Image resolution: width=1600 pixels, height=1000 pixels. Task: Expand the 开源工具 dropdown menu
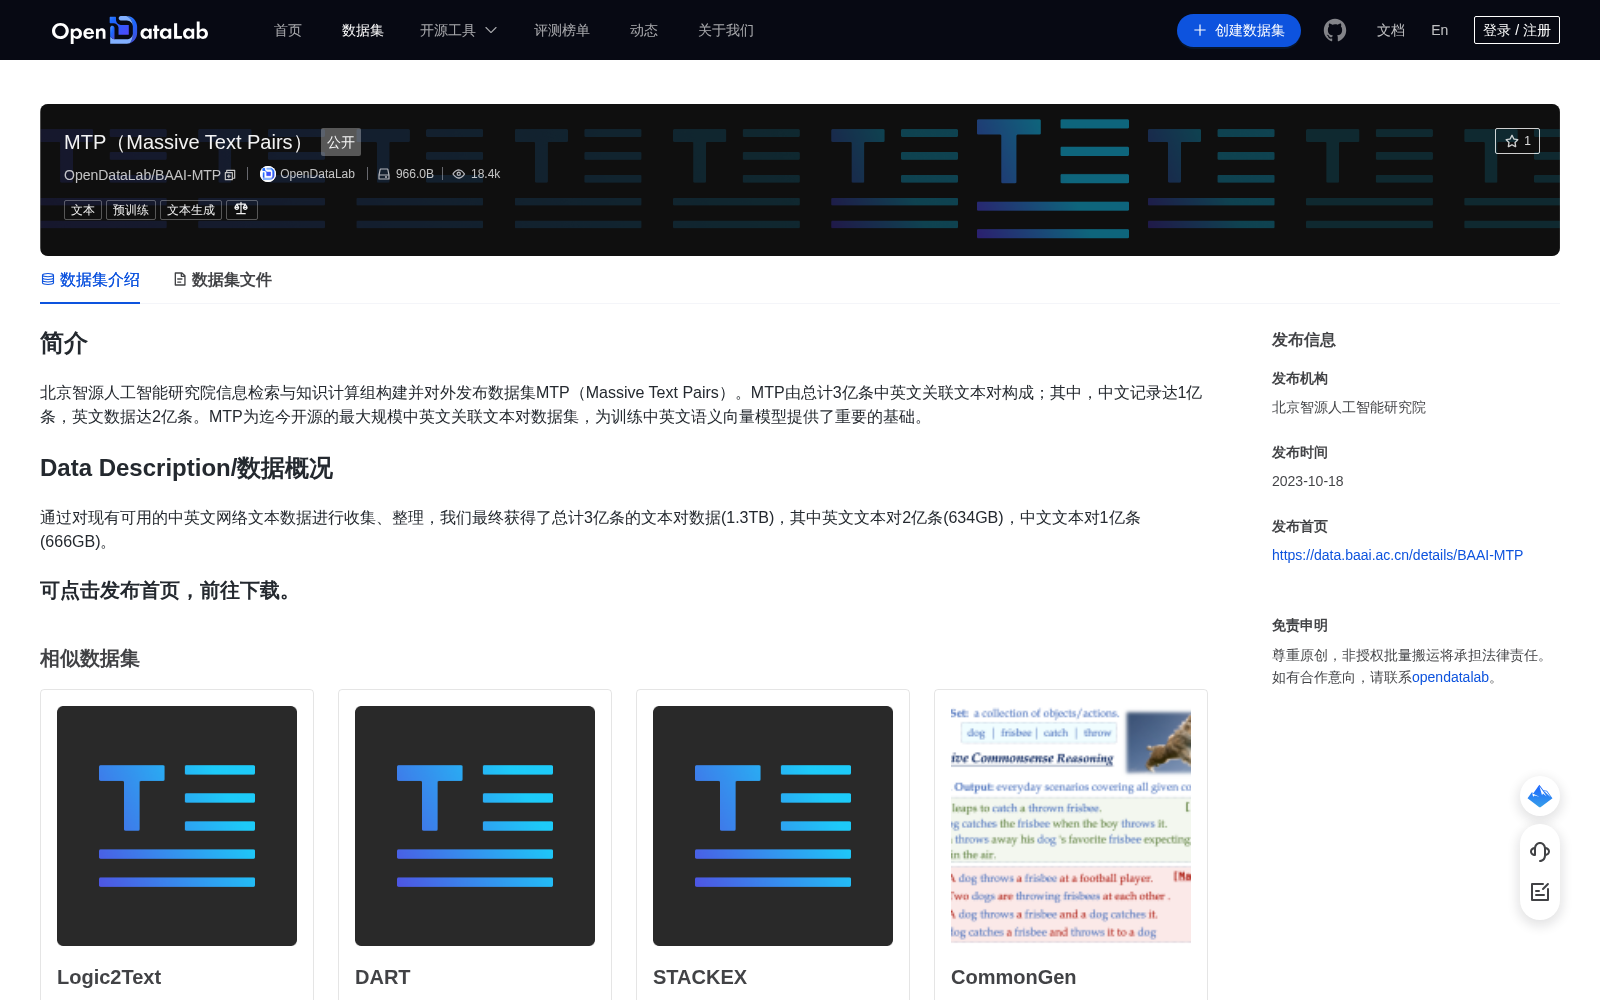pyautogui.click(x=458, y=30)
